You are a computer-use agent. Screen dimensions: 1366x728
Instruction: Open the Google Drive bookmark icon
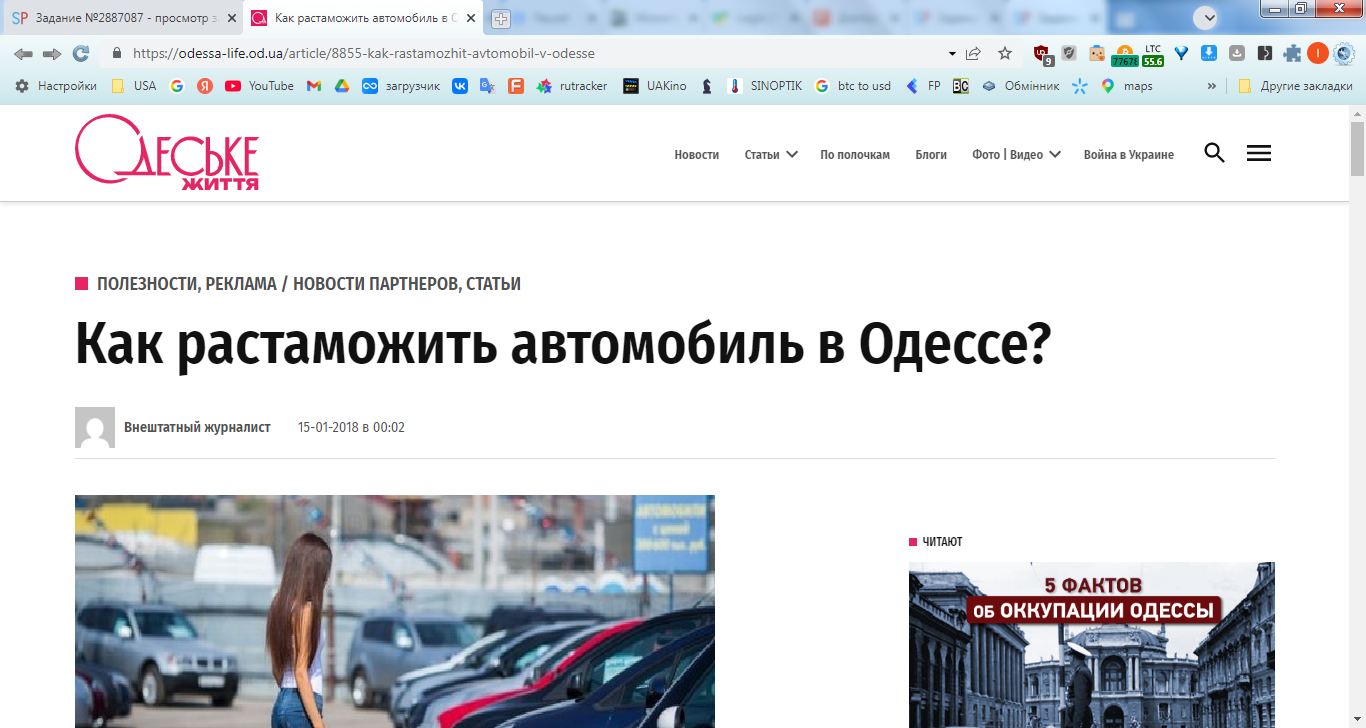341,86
